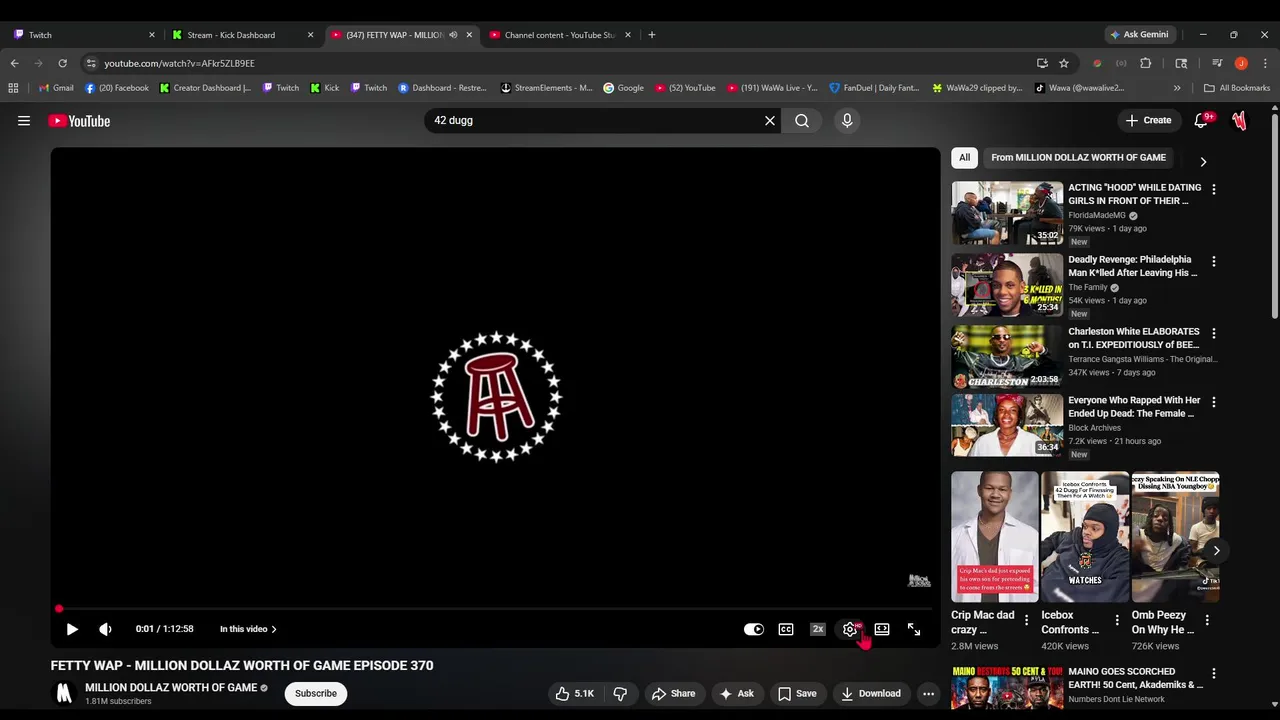This screenshot has height=720, width=1280.
Task: Click the address bar URL
Action: coord(180,63)
